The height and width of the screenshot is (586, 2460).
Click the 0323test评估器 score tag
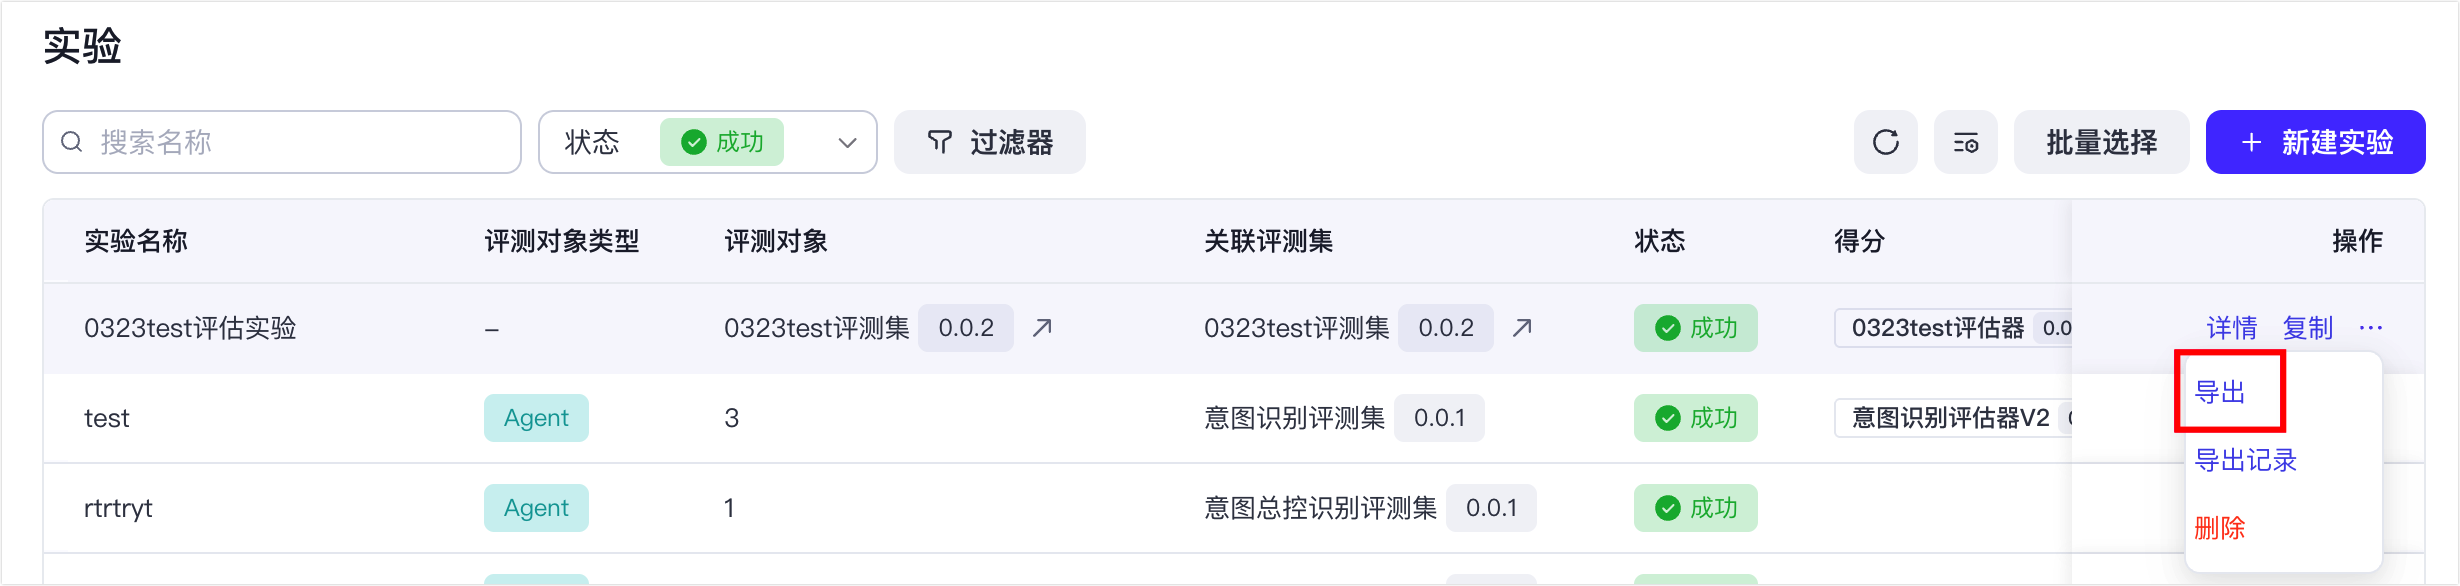pos(1937,328)
